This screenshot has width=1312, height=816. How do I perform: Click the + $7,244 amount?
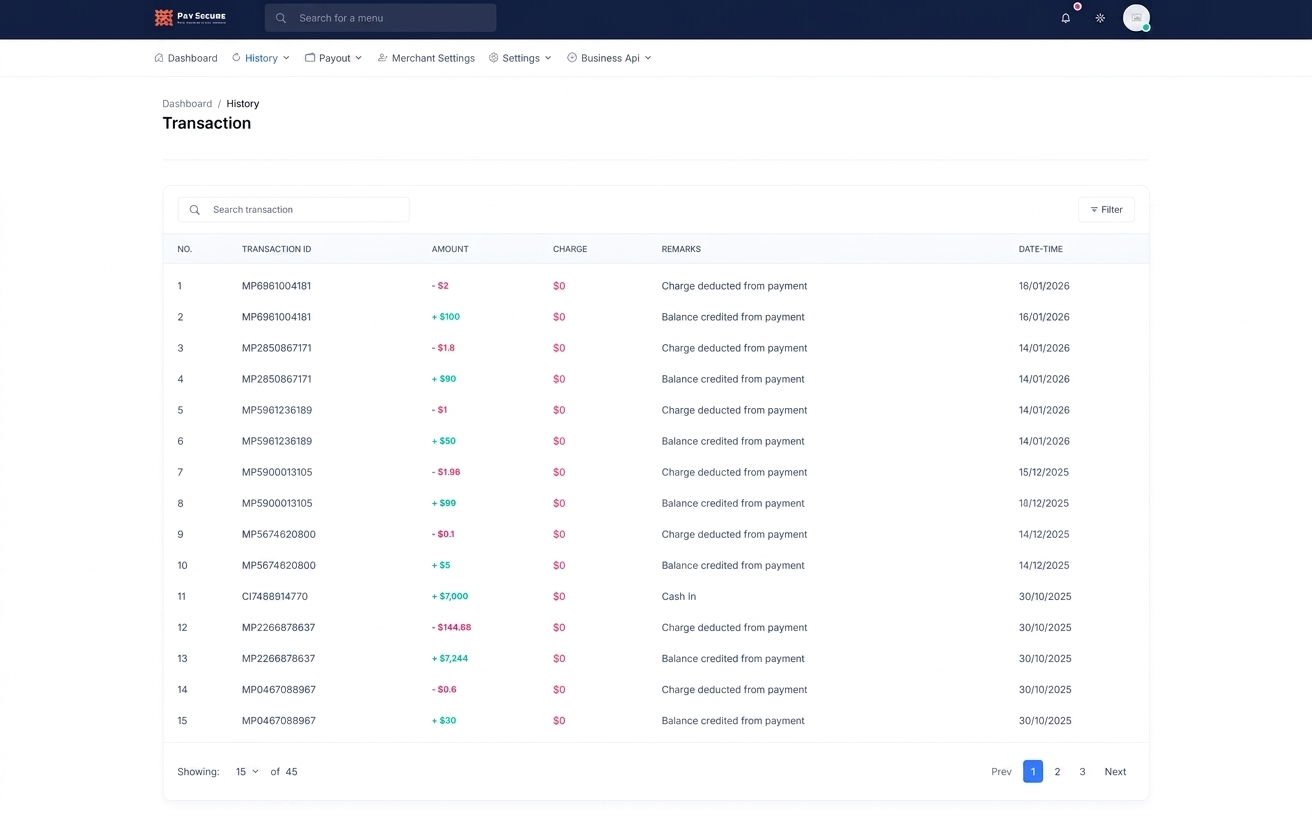point(450,659)
